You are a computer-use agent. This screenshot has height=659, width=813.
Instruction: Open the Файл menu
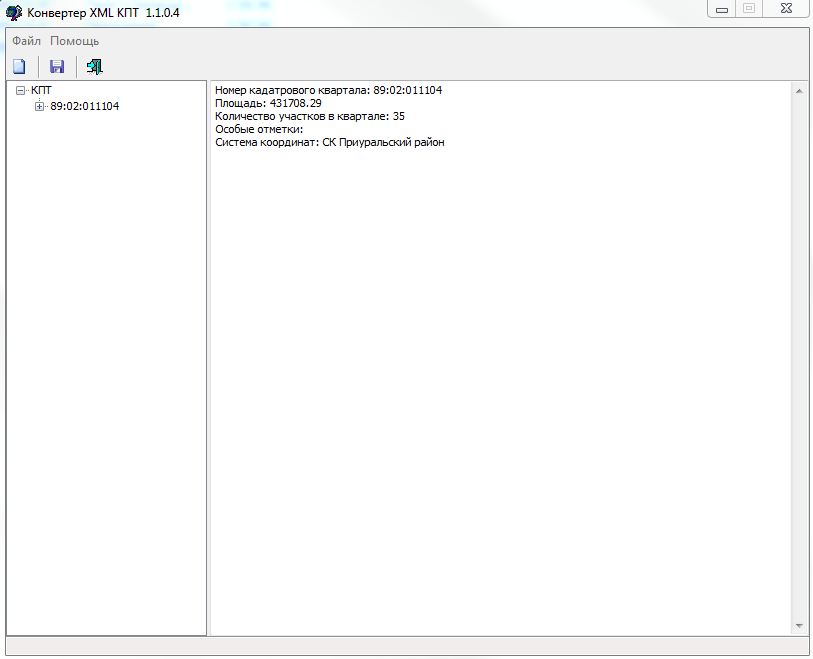[27, 41]
